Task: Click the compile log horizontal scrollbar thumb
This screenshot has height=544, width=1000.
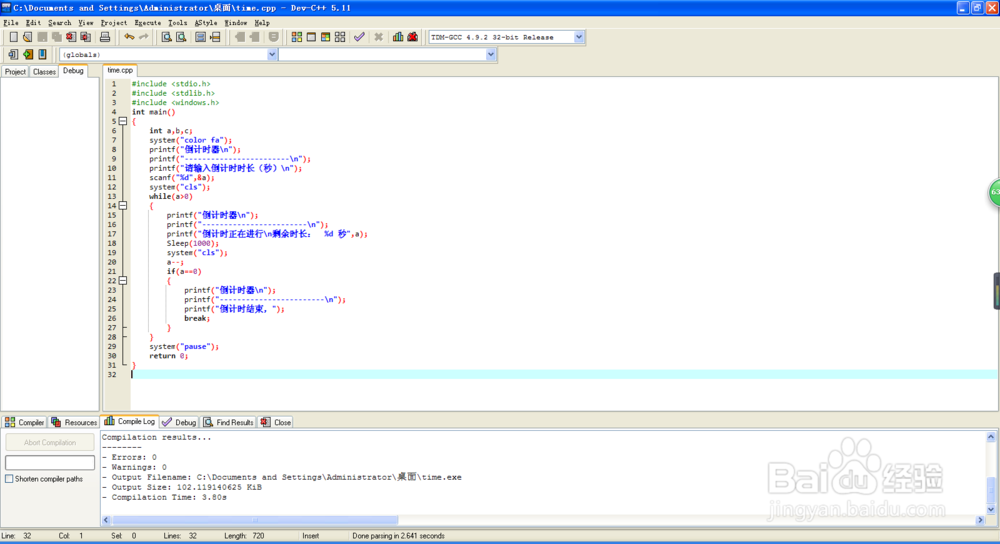Action: pos(255,520)
